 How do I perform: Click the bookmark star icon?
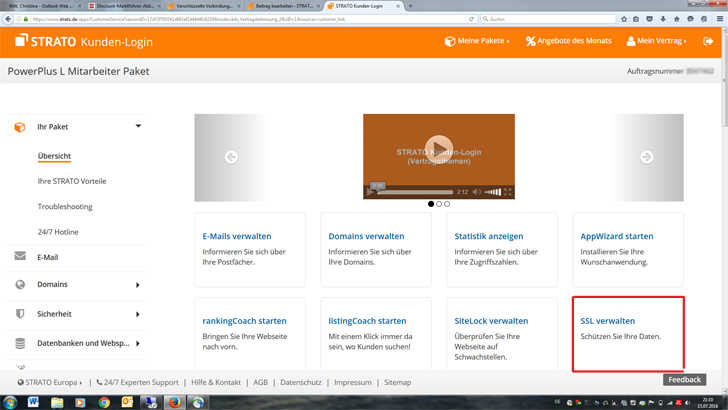coord(624,19)
